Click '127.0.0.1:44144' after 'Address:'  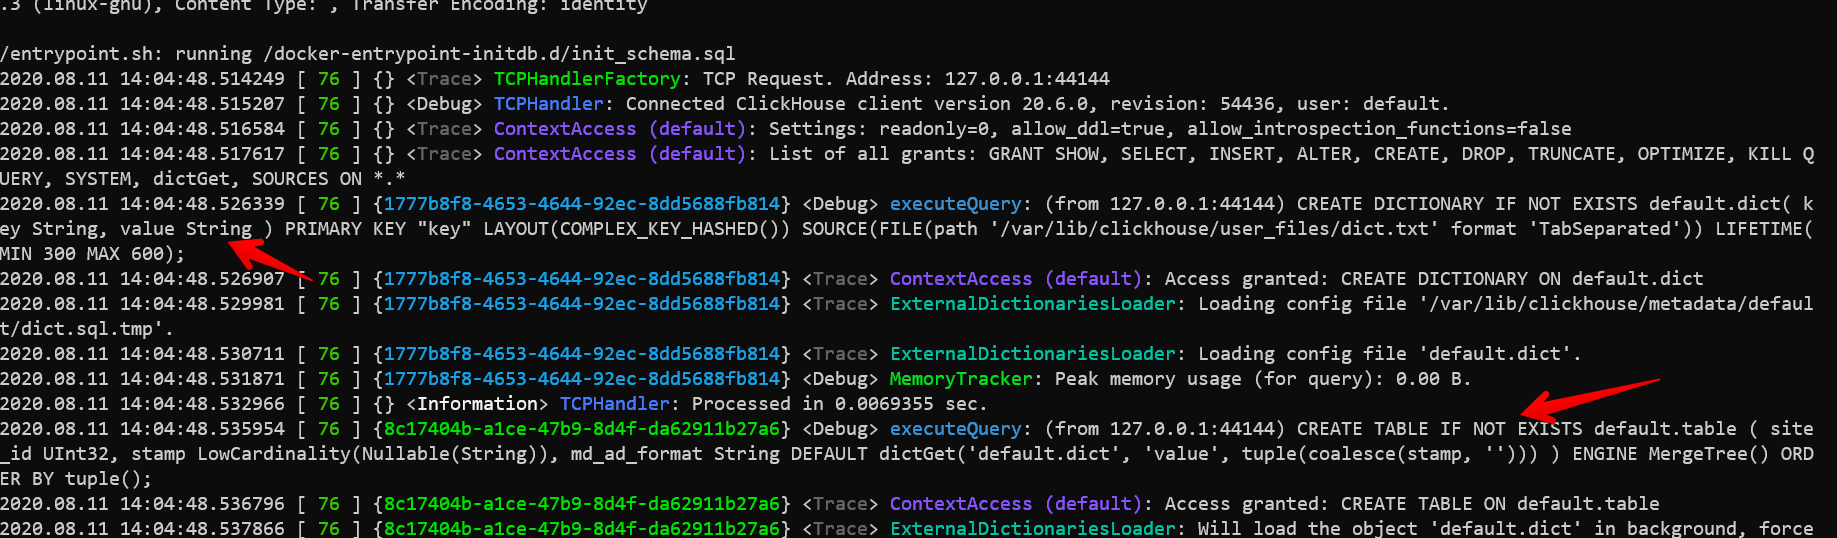pyautogui.click(x=1027, y=79)
